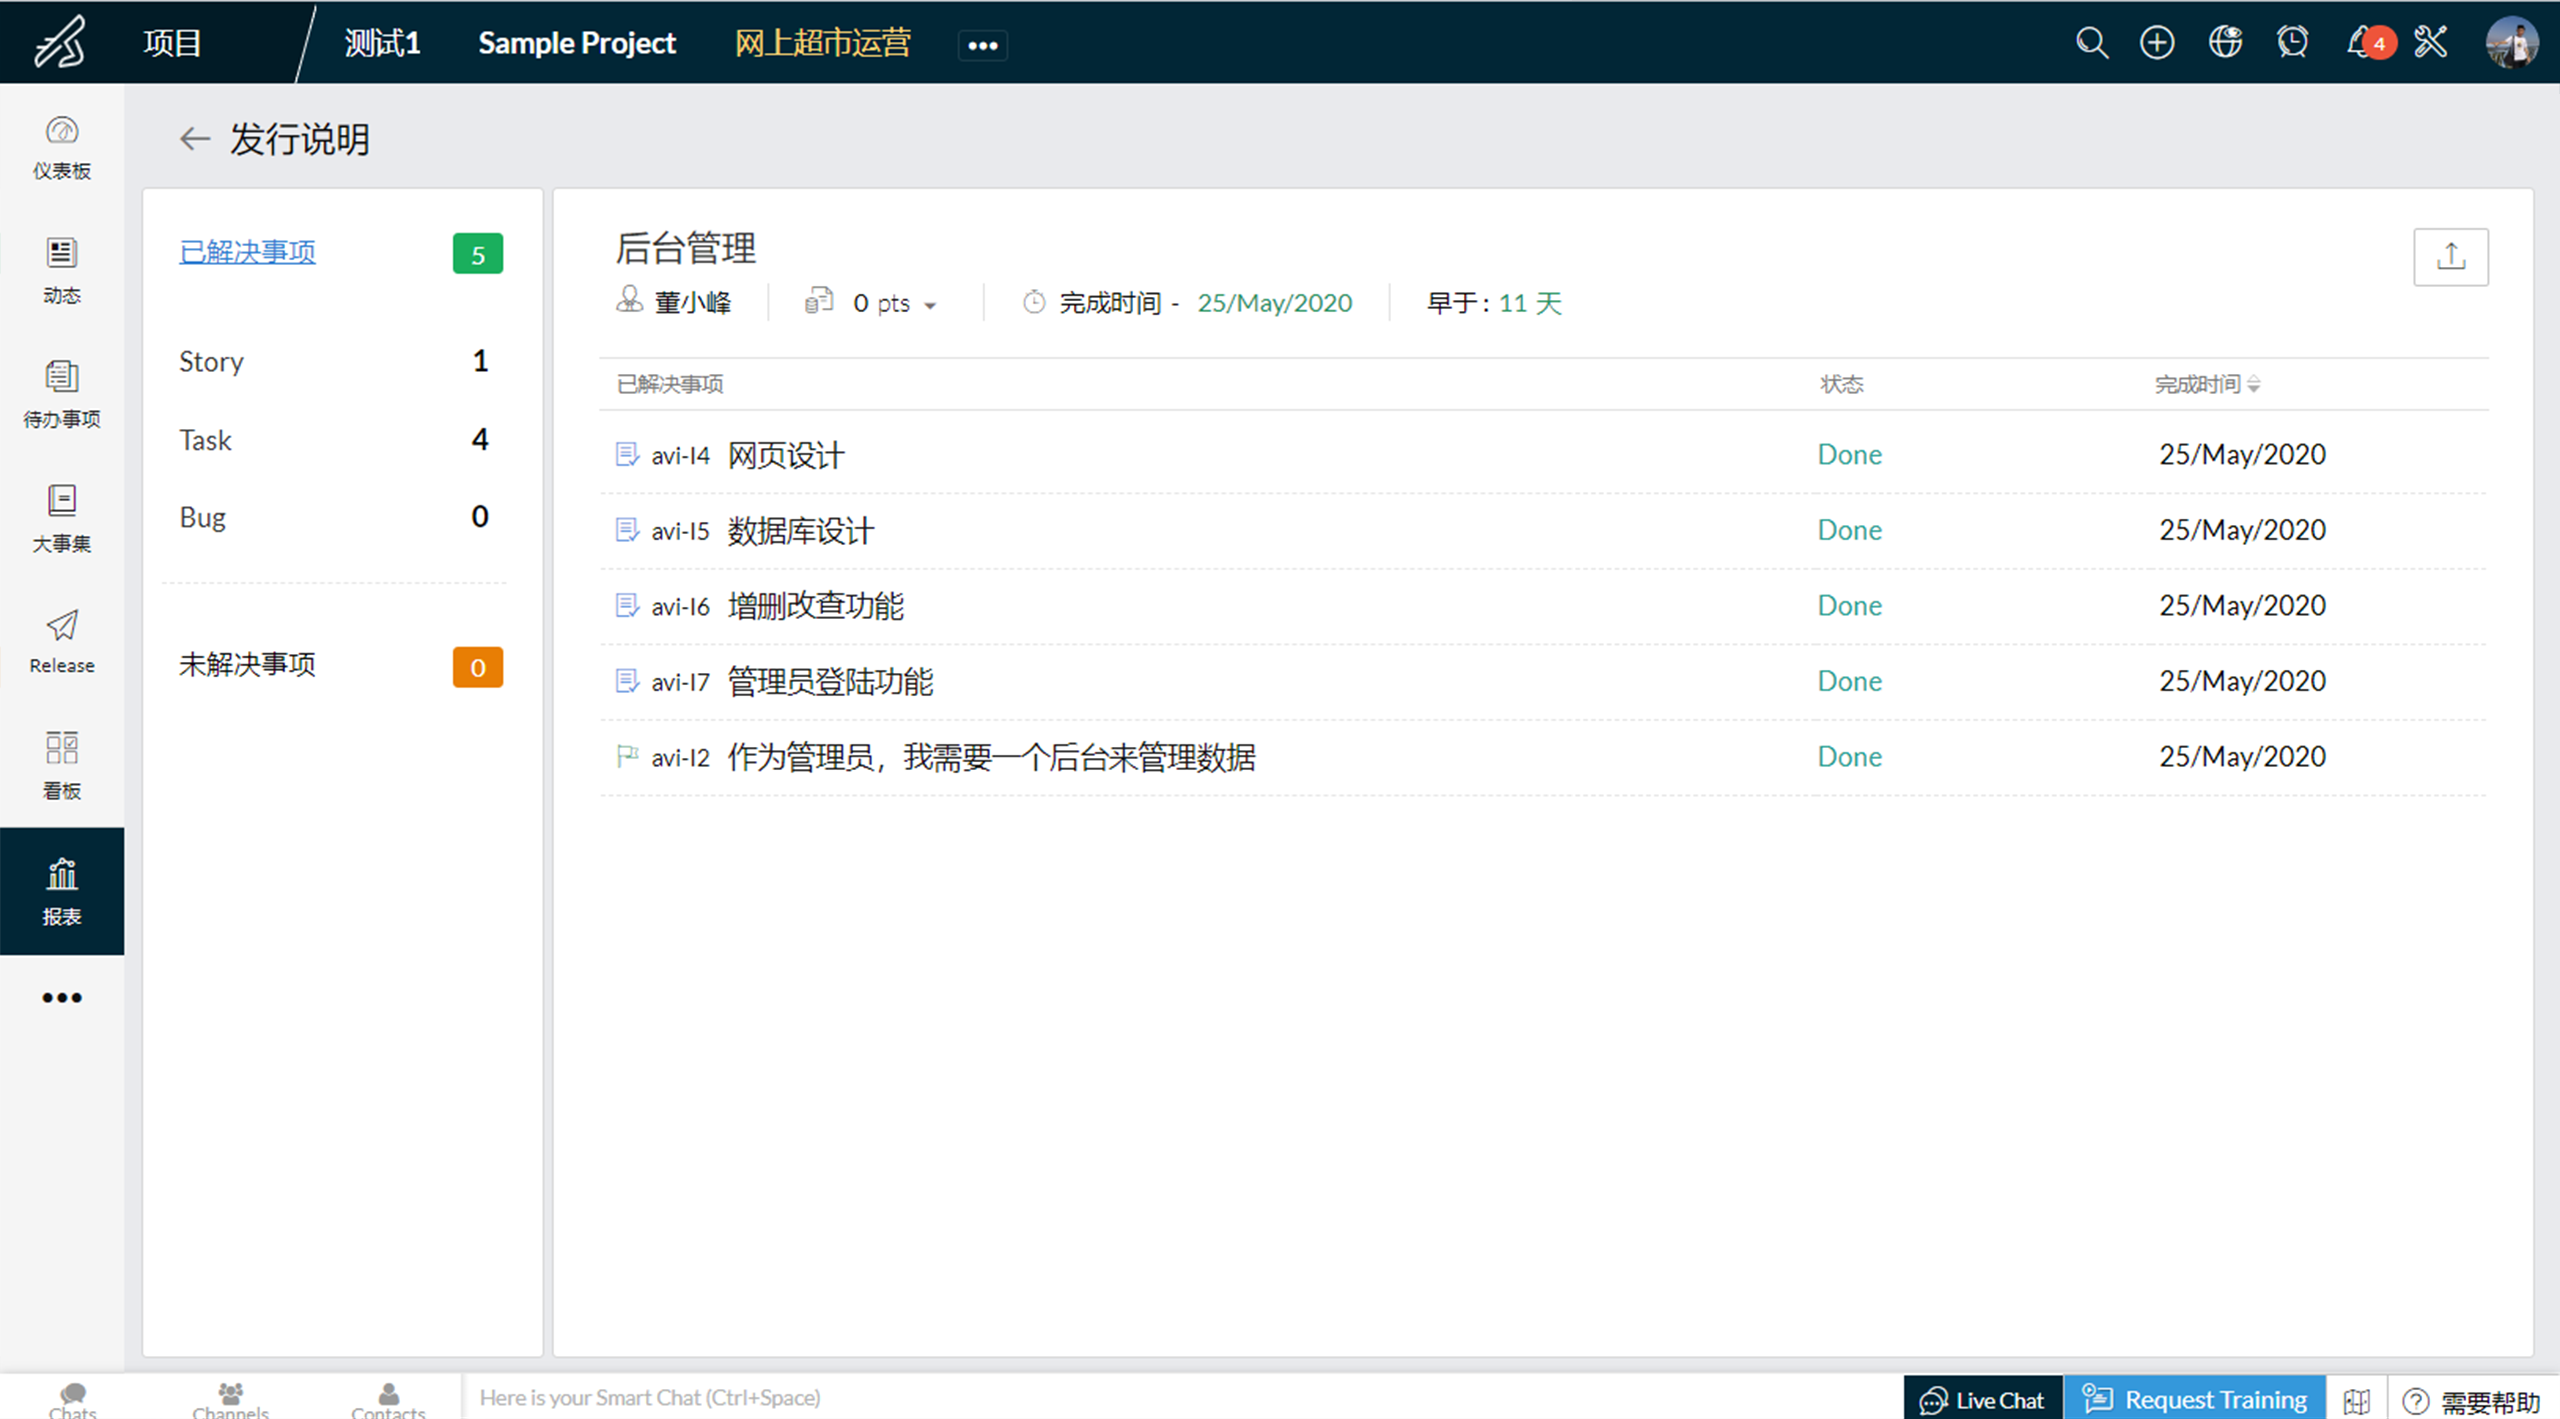Click the search magnifier icon in header

pyautogui.click(x=2091, y=43)
